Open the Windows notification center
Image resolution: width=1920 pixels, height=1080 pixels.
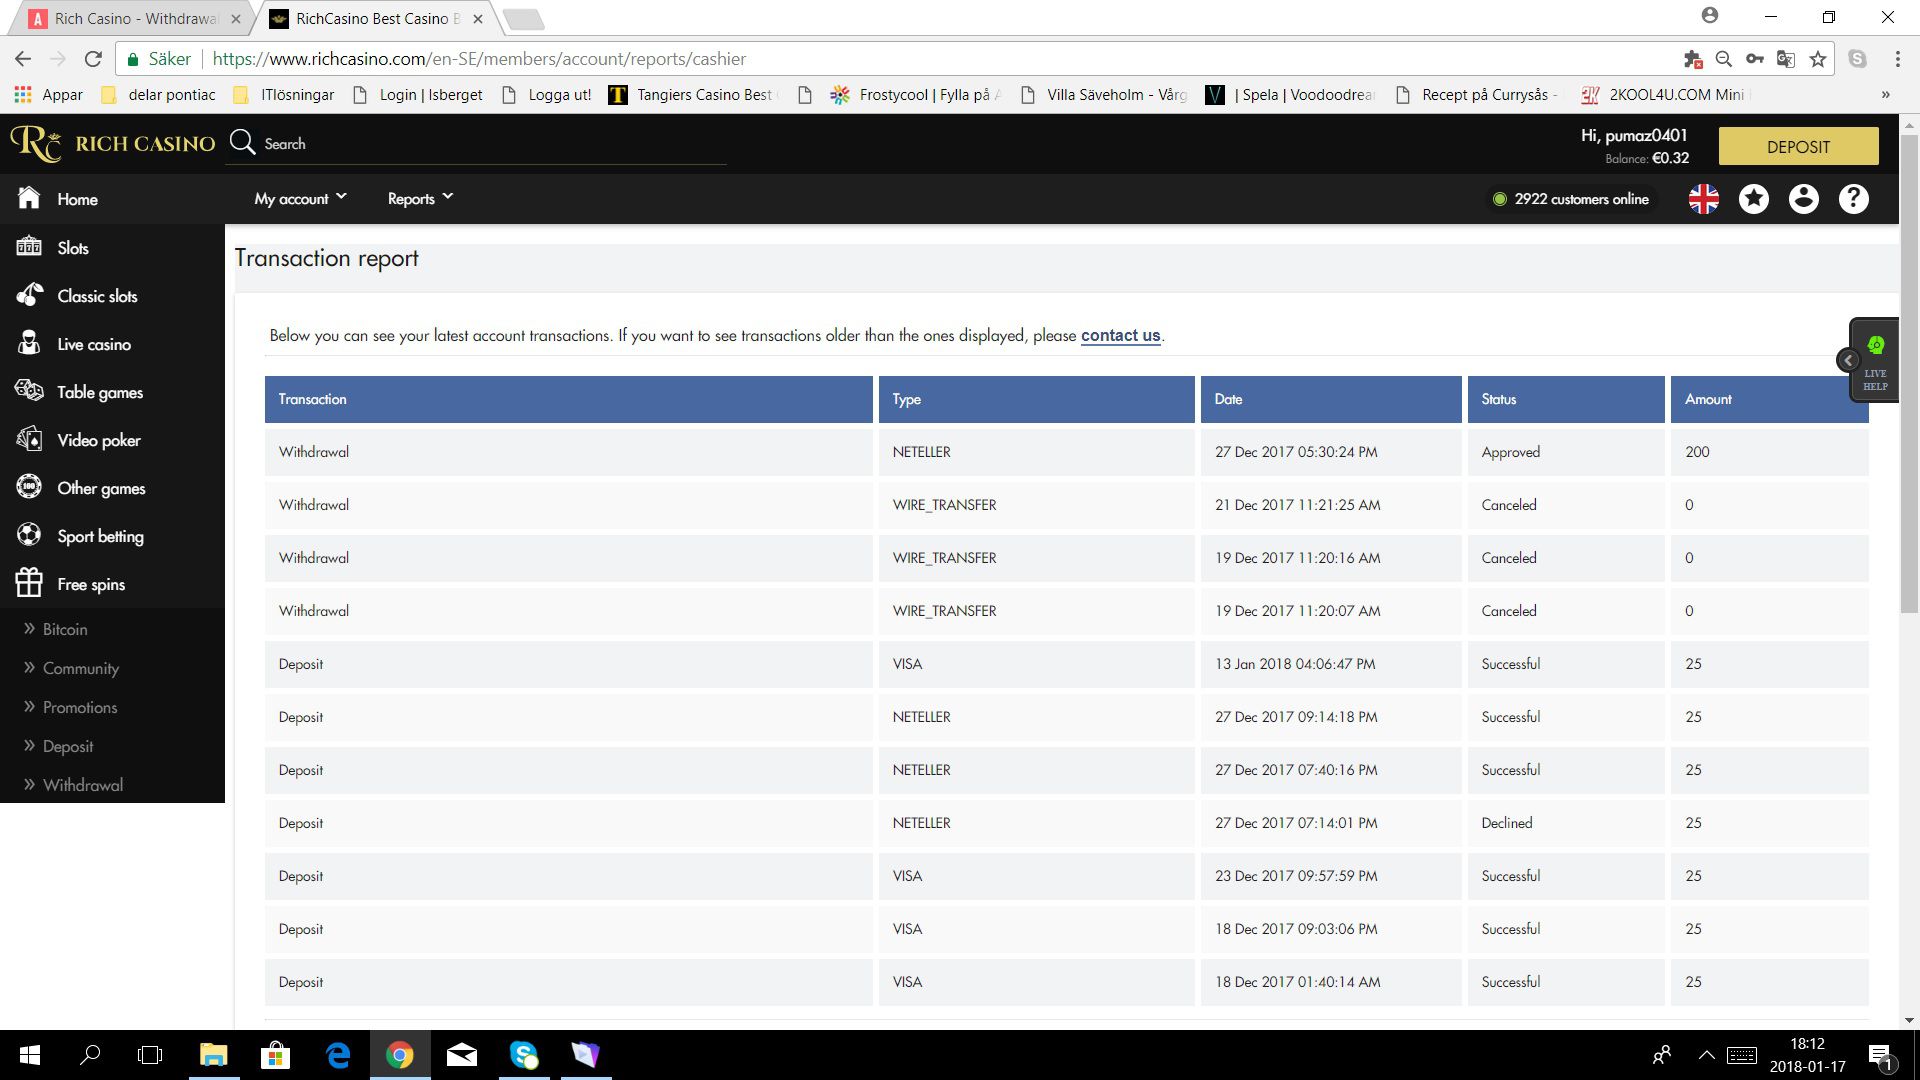1880,1056
